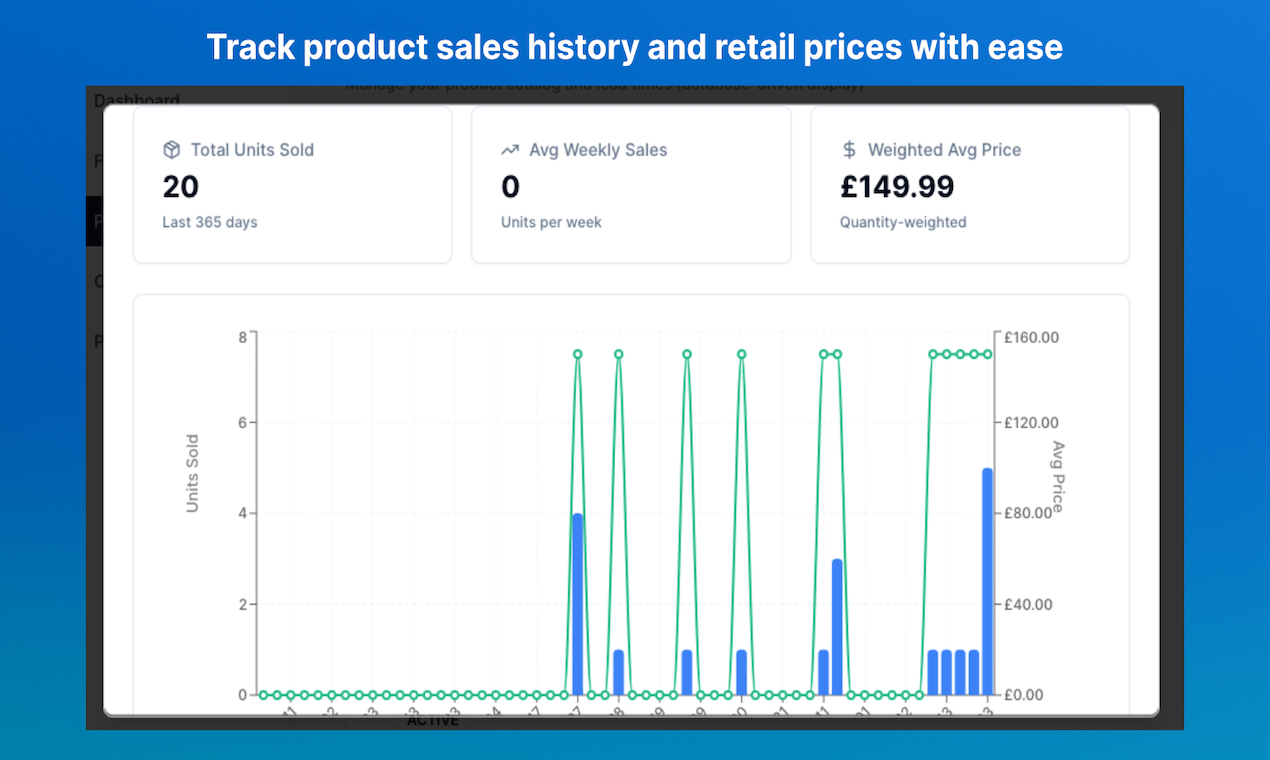Viewport: 1270px width, 760px height.
Task: Click the dollar icon beside Weighted Avg Price
Action: tap(849, 150)
